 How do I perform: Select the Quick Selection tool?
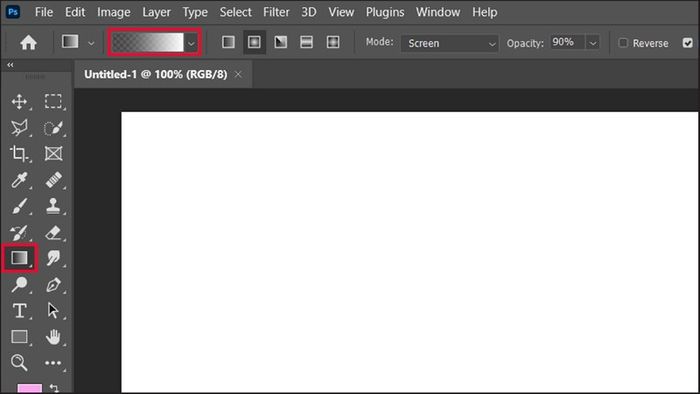[x=53, y=128]
